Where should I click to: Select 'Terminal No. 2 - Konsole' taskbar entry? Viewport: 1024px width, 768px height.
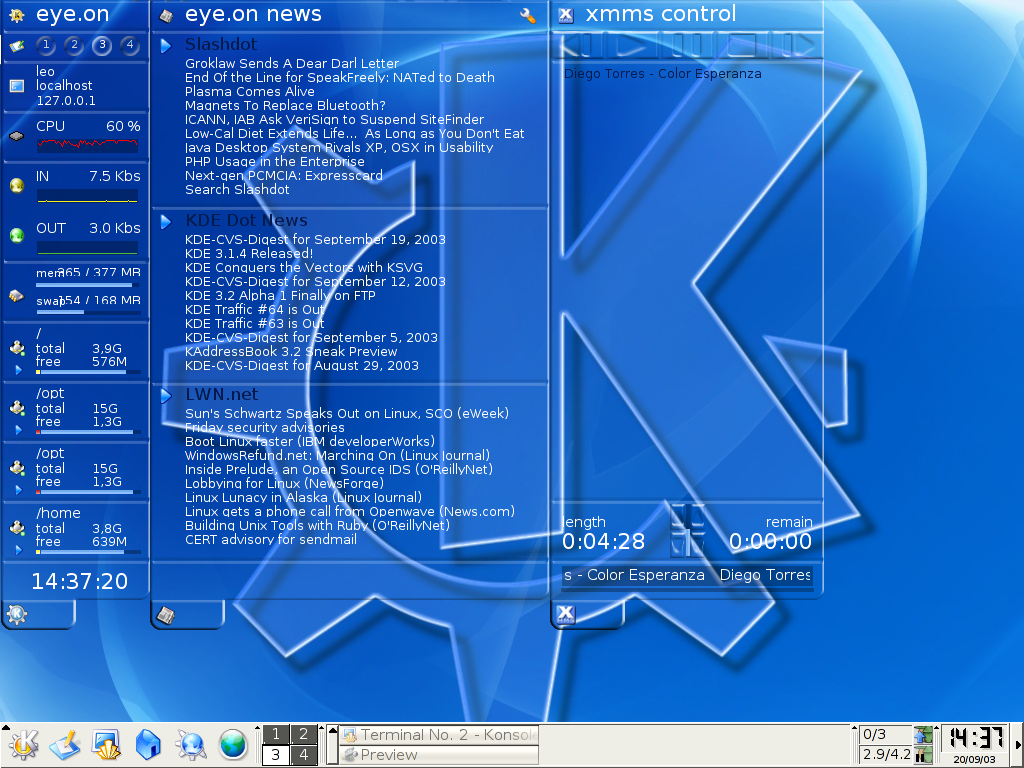pyautogui.click(x=440, y=735)
